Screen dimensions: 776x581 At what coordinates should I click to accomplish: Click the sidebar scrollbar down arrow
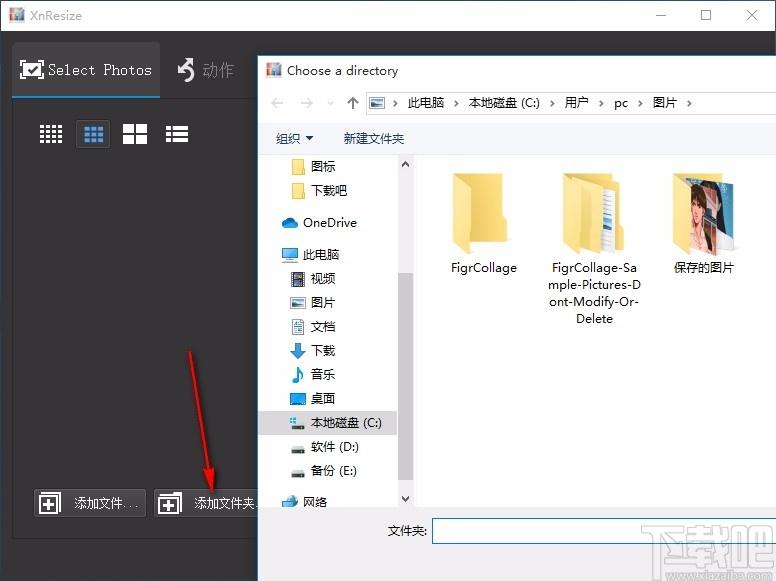405,499
